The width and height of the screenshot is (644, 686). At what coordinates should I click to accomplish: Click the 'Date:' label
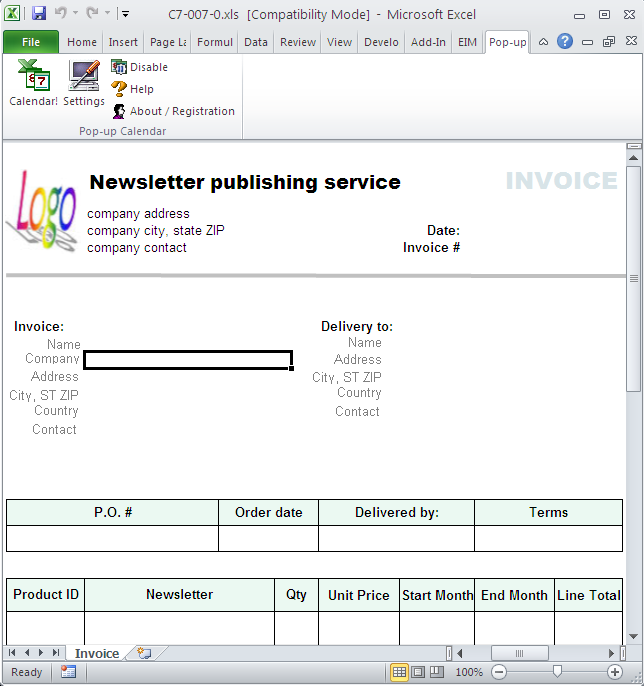(443, 231)
